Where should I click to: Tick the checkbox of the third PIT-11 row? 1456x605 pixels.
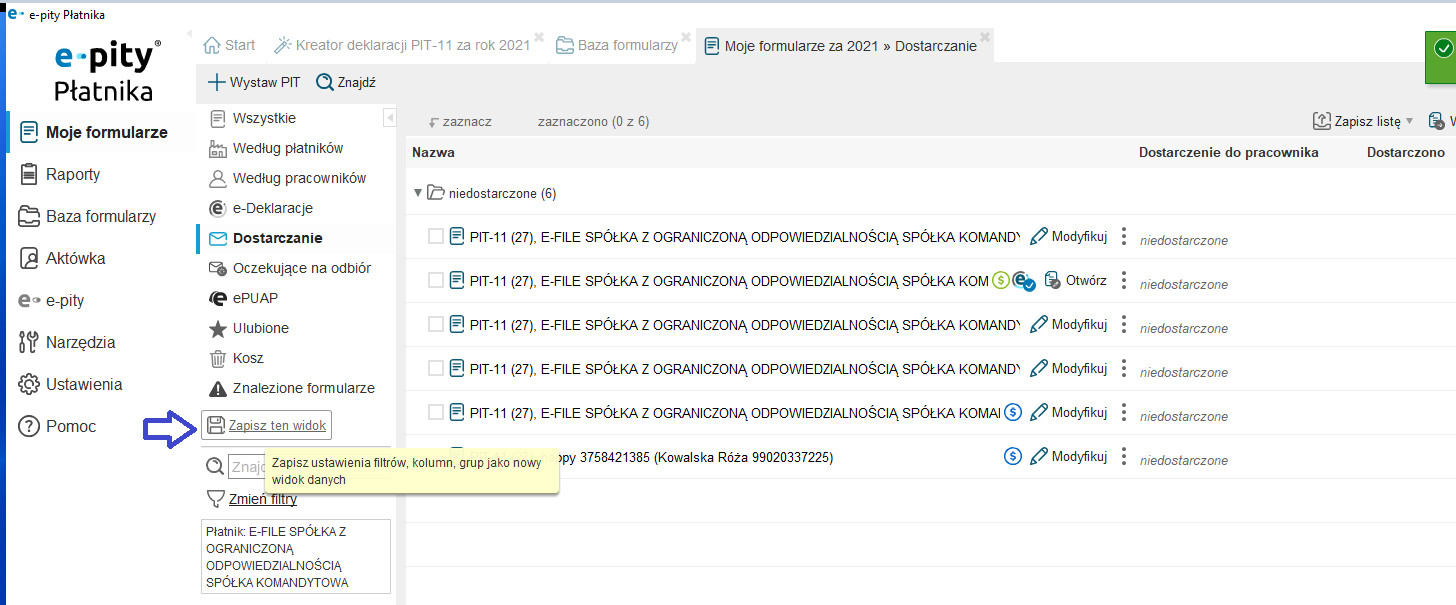[435, 324]
